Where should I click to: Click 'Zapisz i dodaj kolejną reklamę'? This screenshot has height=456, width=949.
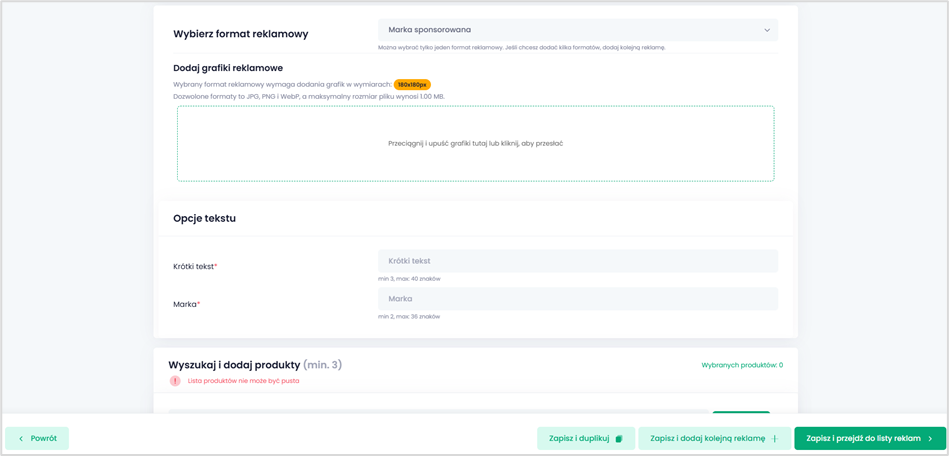click(x=714, y=438)
